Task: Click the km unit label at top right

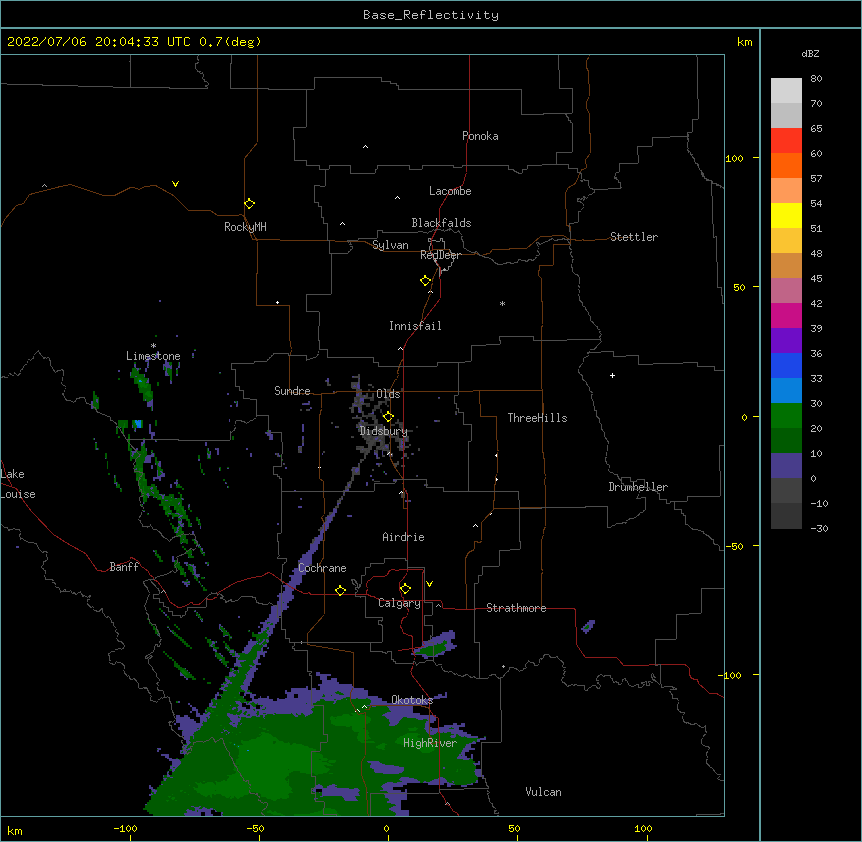Action: tap(744, 42)
